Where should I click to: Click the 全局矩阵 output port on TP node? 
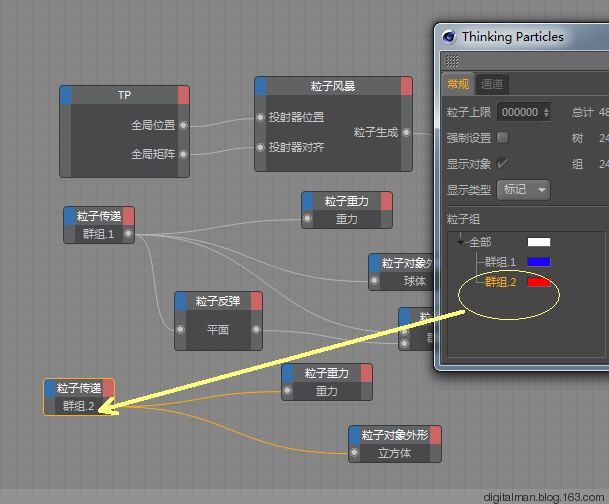pos(183,155)
